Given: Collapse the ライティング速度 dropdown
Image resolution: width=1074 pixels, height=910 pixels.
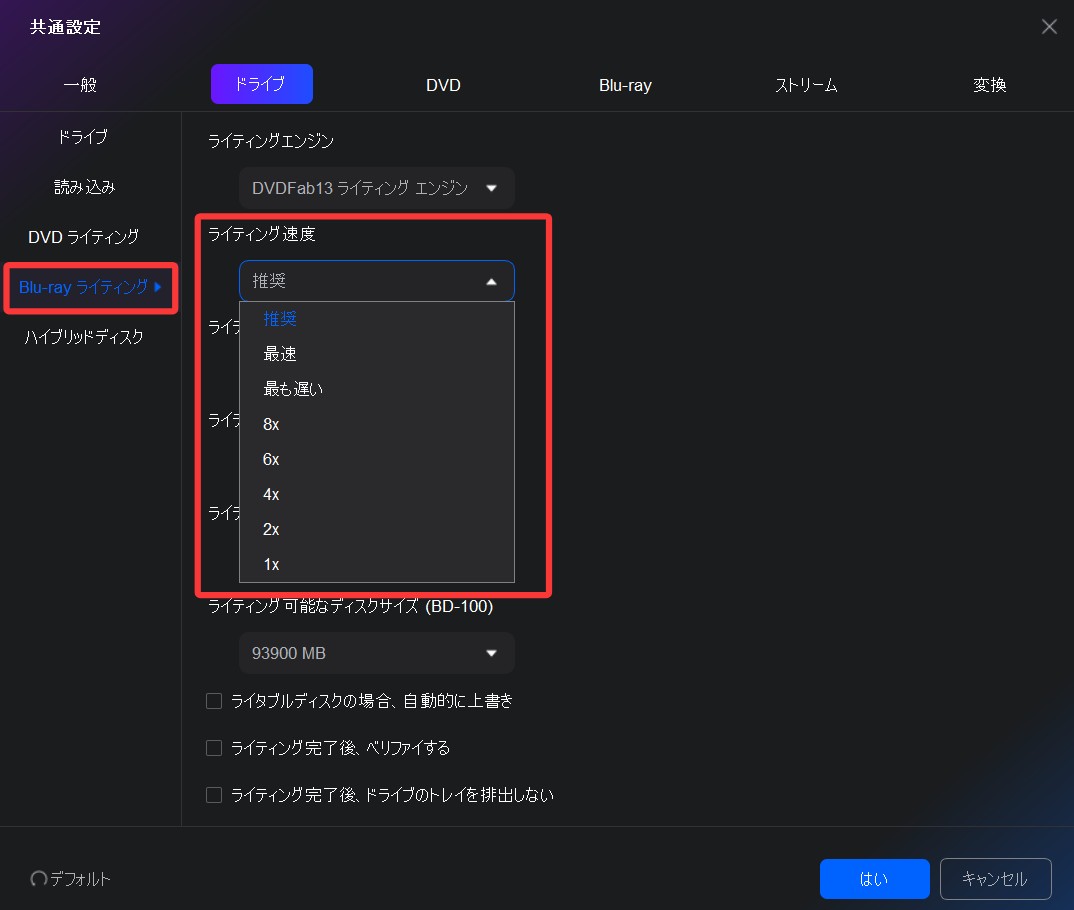Looking at the screenshot, I should pyautogui.click(x=376, y=281).
